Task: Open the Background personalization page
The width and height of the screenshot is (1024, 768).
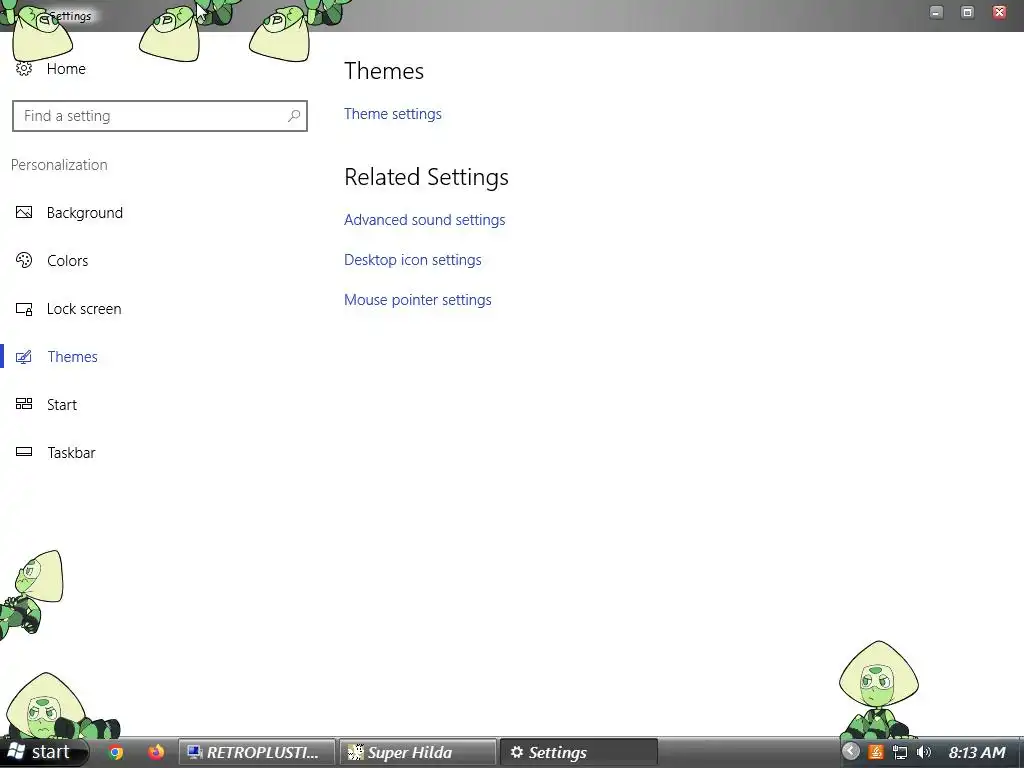Action: (84, 213)
